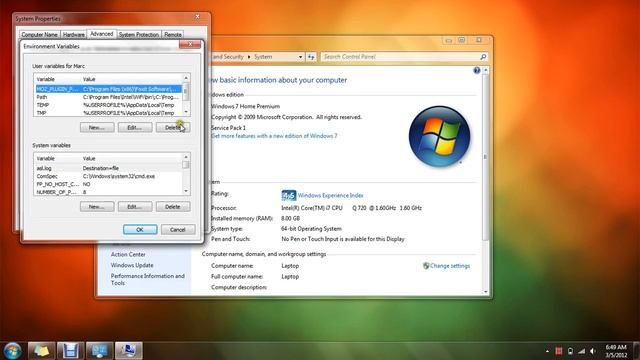Select the ComSpec system variable row
This screenshot has width=640, height=360.
[108, 176]
